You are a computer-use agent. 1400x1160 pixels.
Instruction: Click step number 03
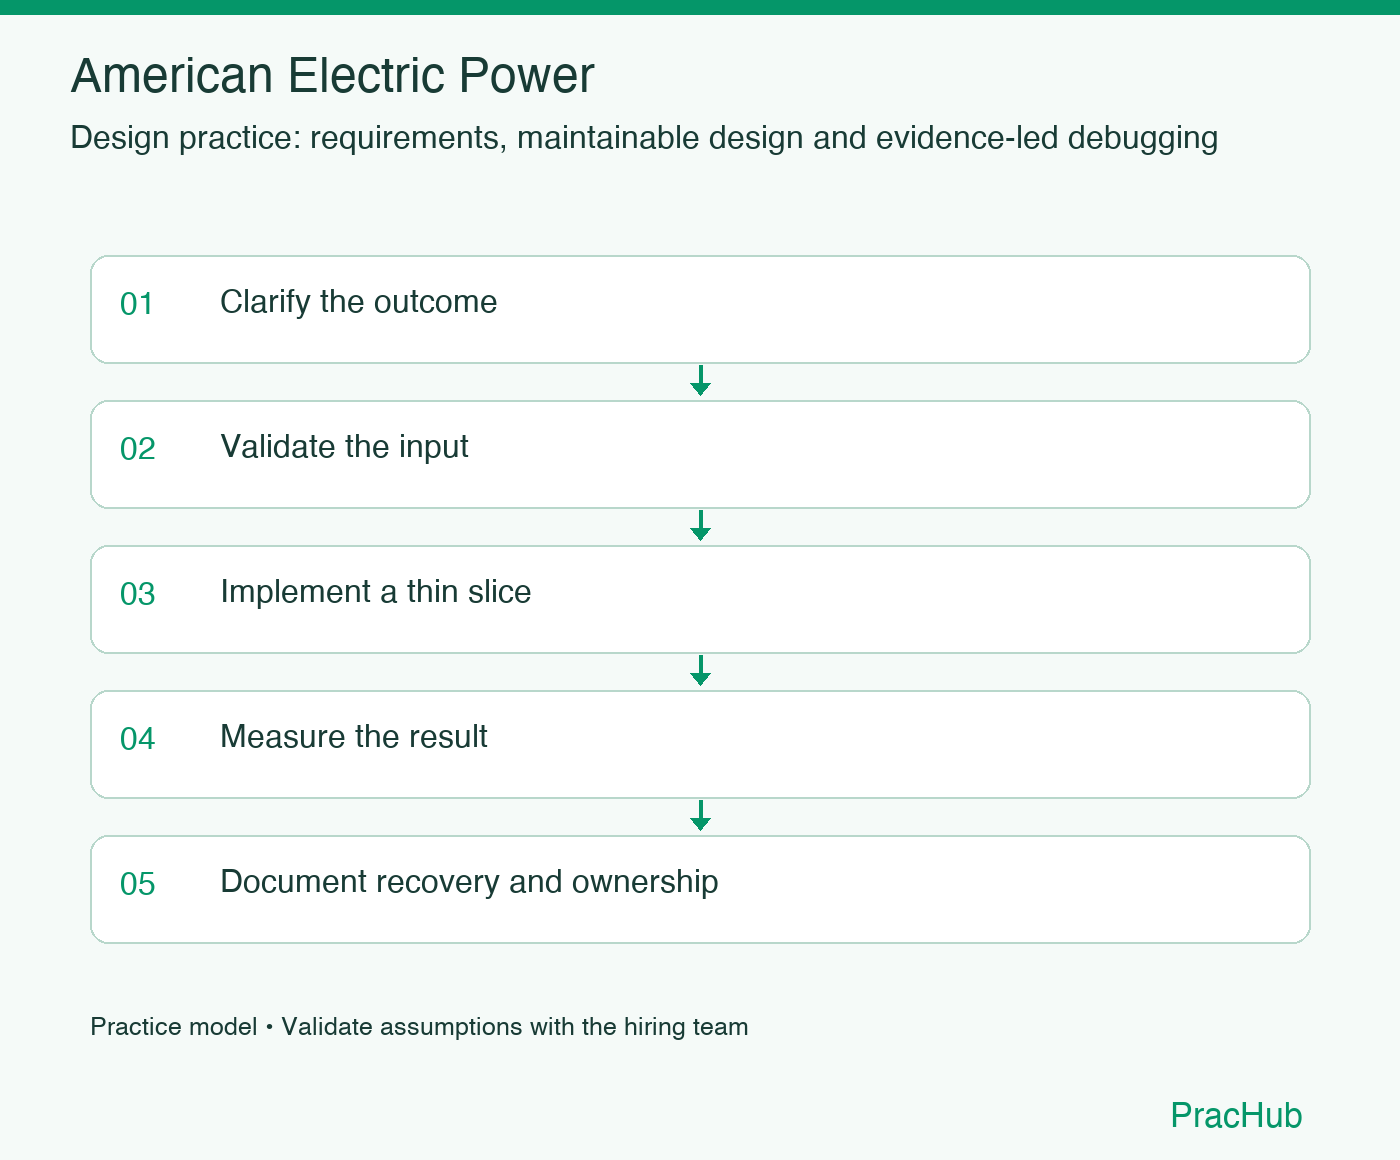point(137,594)
